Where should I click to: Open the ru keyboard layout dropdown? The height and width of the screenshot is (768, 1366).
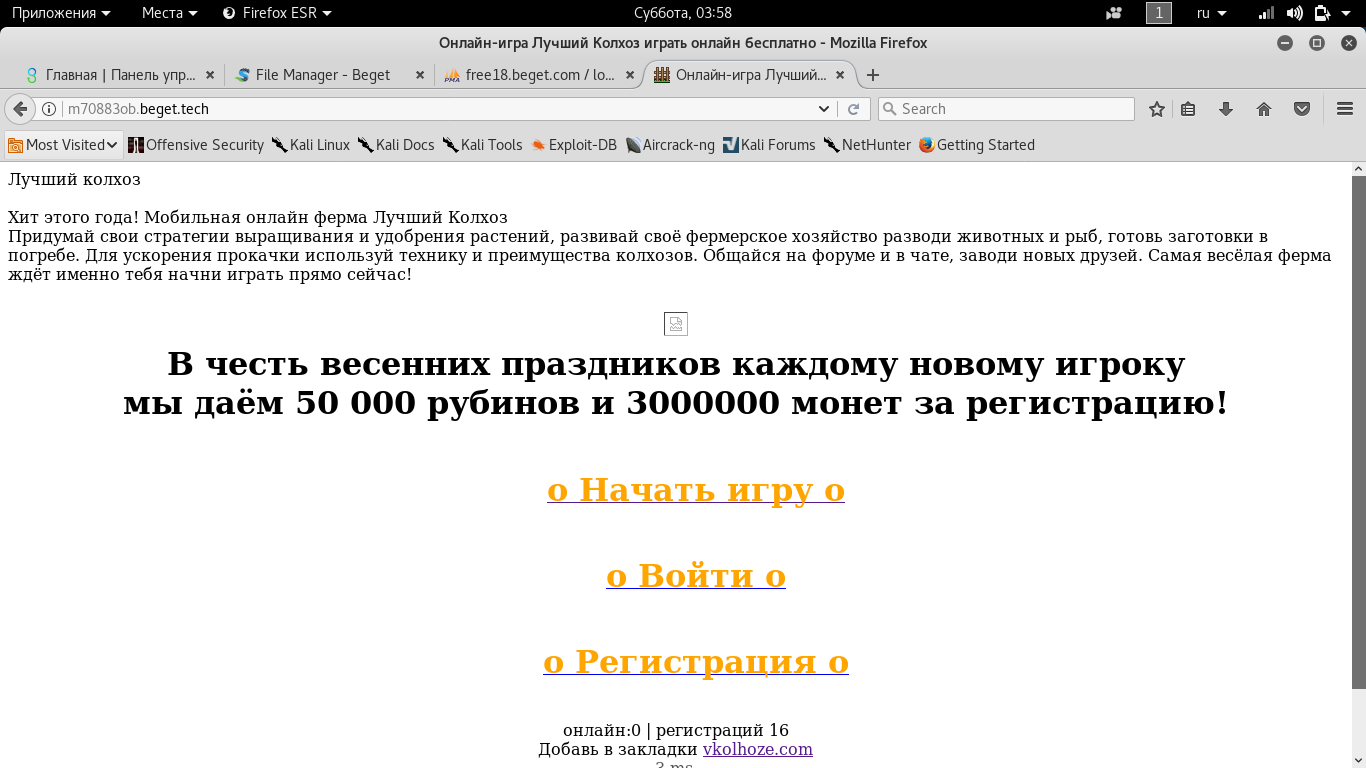tap(1211, 13)
